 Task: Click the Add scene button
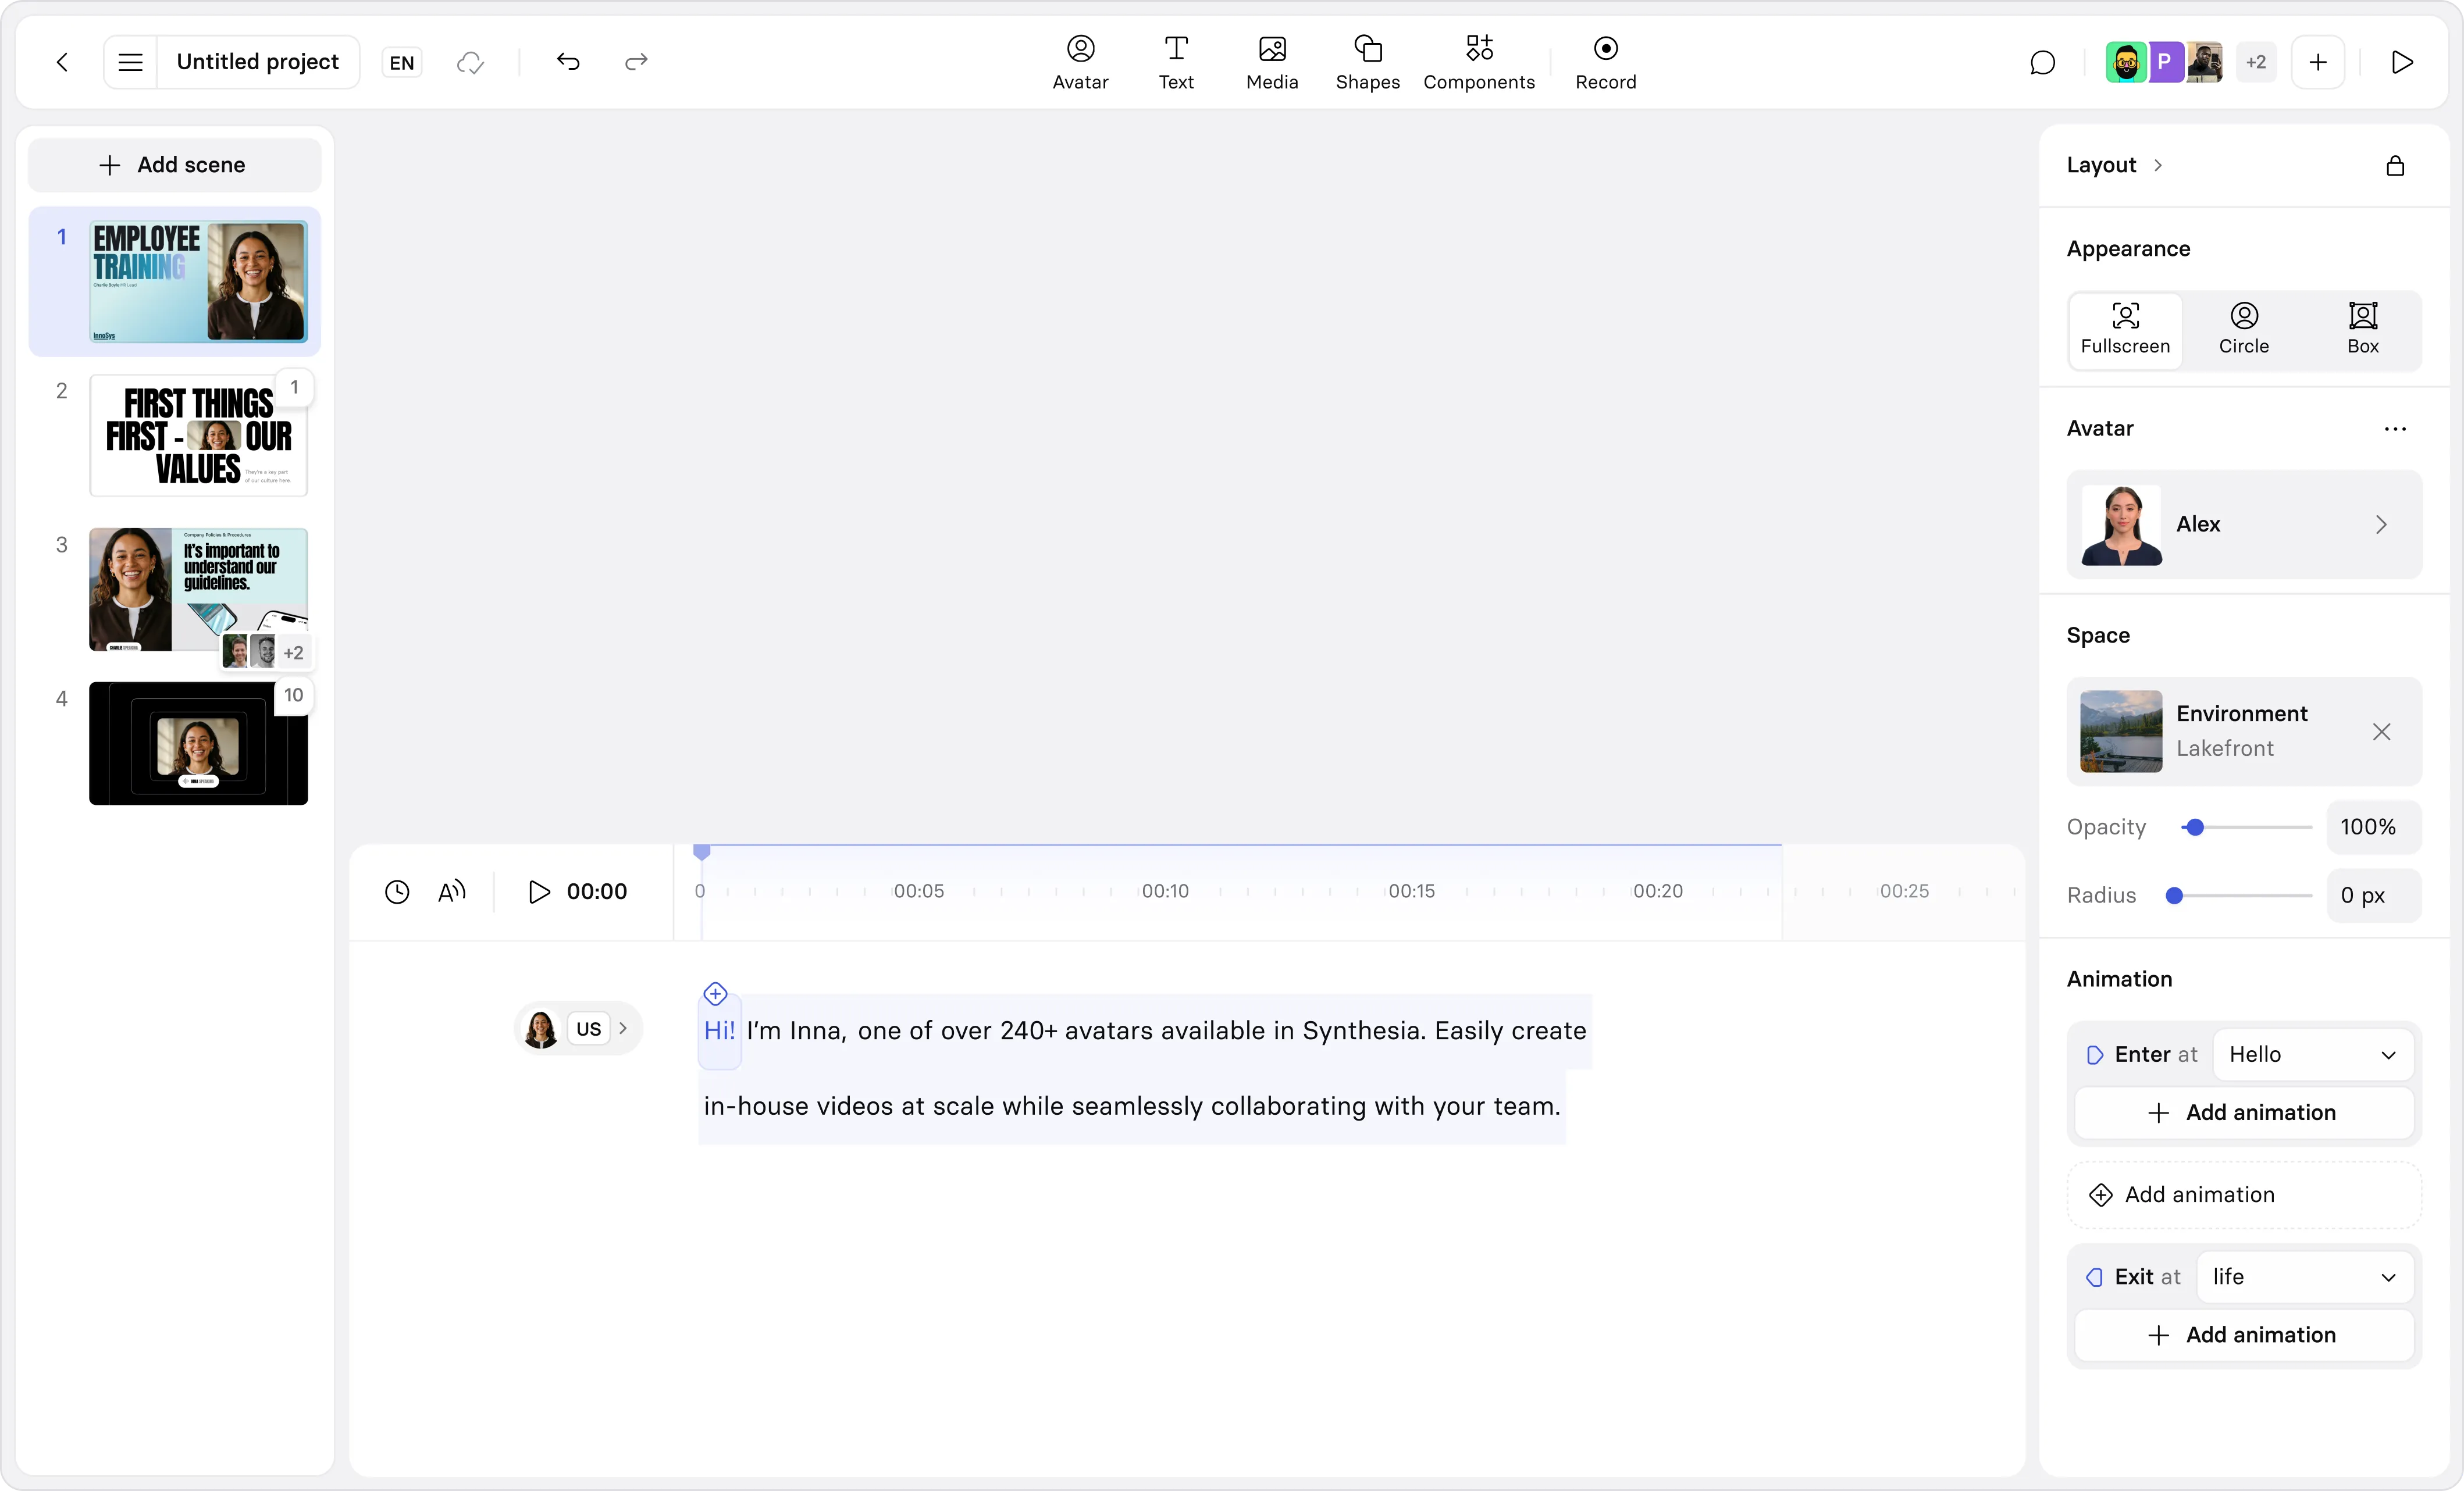tap(174, 165)
